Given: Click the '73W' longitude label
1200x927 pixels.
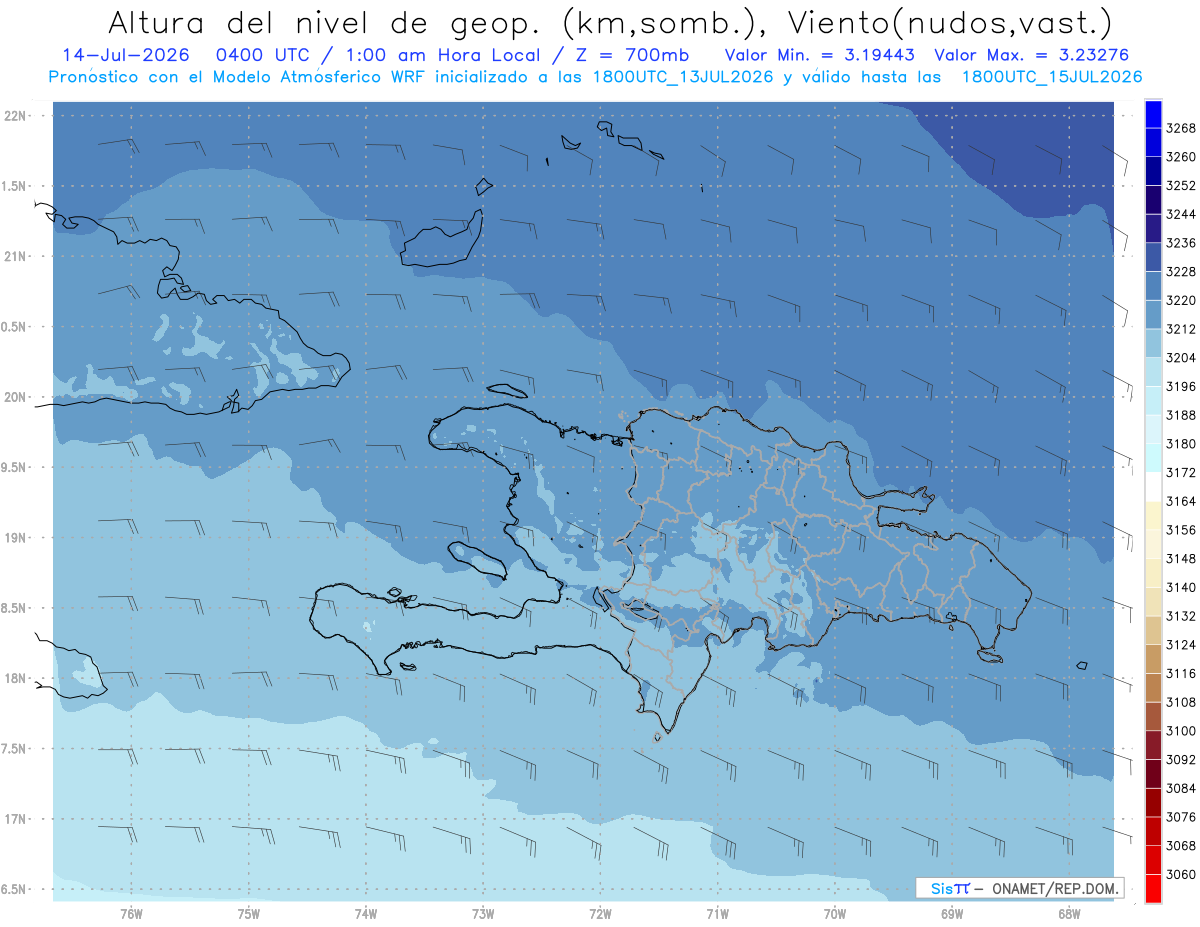Looking at the screenshot, I should [483, 914].
